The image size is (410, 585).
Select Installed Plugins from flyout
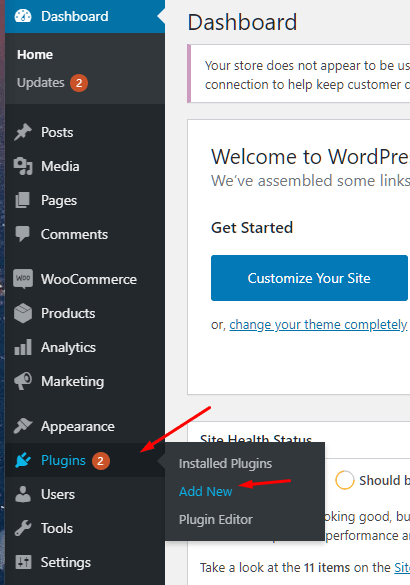tap(225, 464)
